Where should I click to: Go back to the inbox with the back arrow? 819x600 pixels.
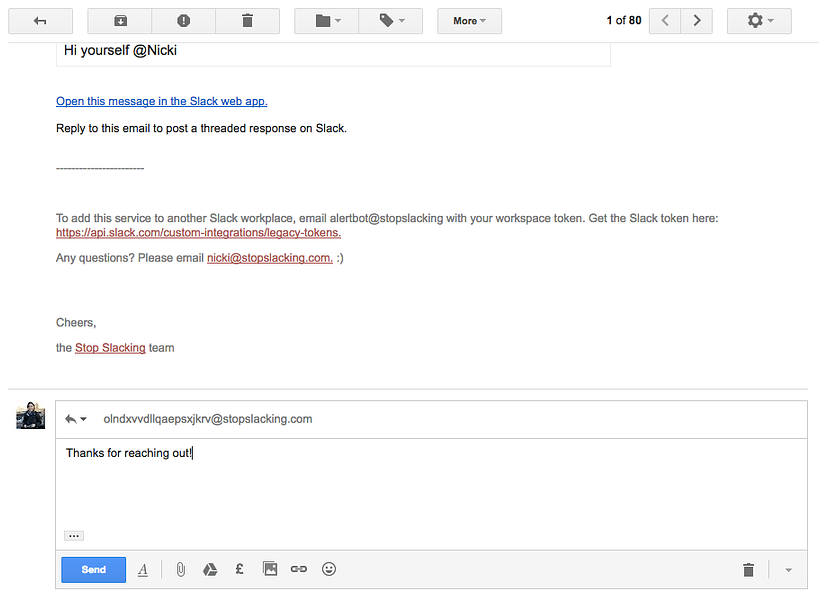pos(40,21)
